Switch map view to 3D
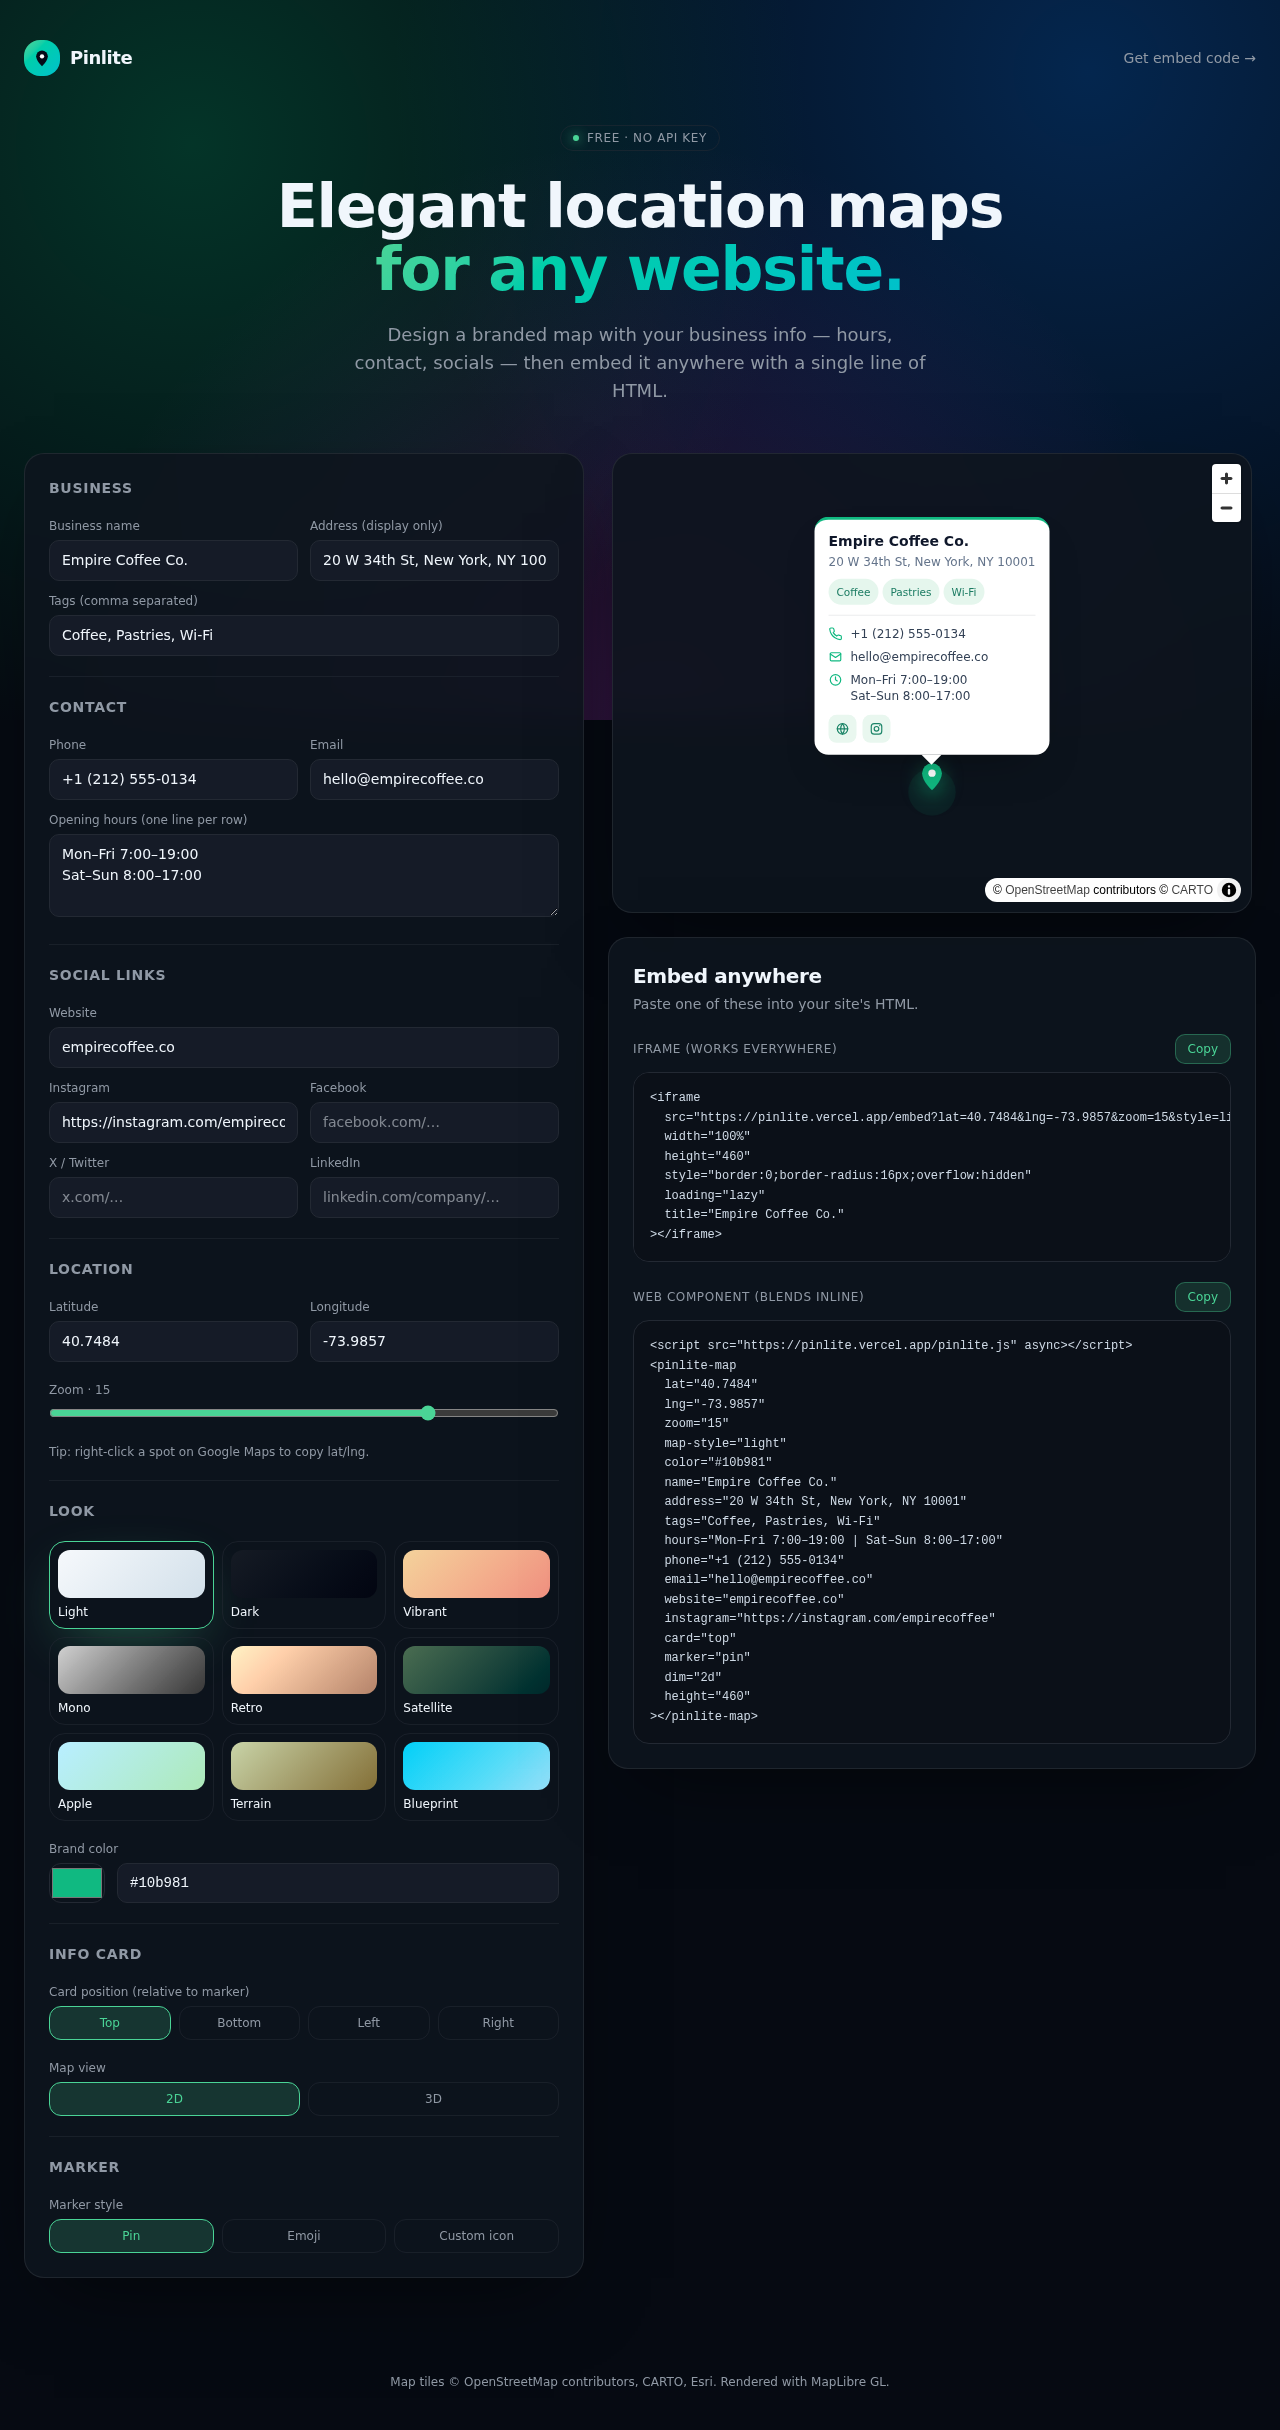Screen dimensions: 1280x2430 (433, 2099)
